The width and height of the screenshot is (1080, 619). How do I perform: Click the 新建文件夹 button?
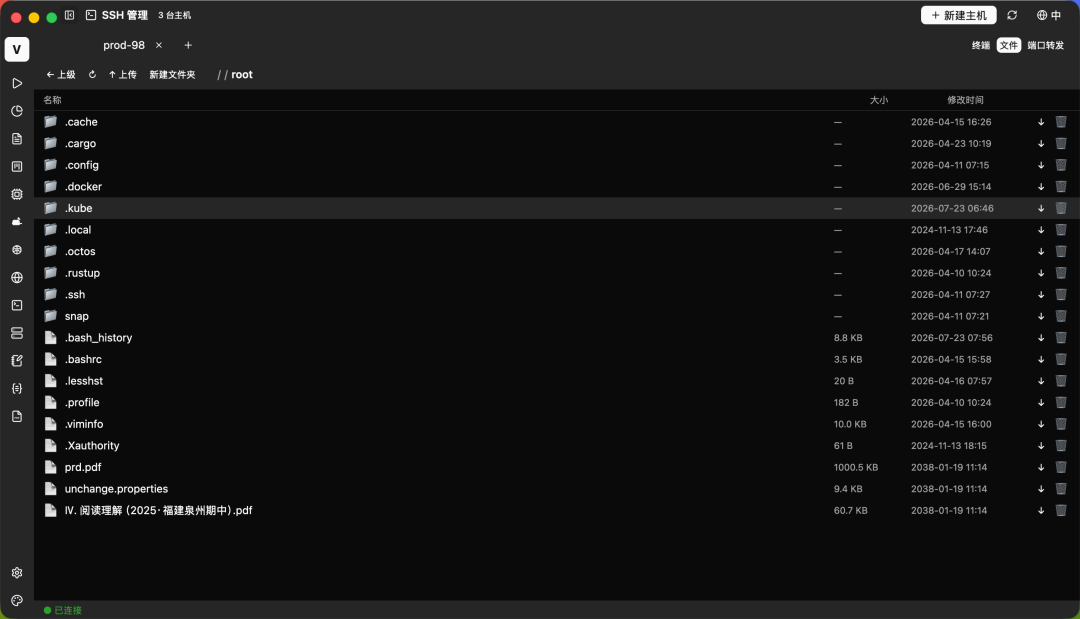(172, 74)
